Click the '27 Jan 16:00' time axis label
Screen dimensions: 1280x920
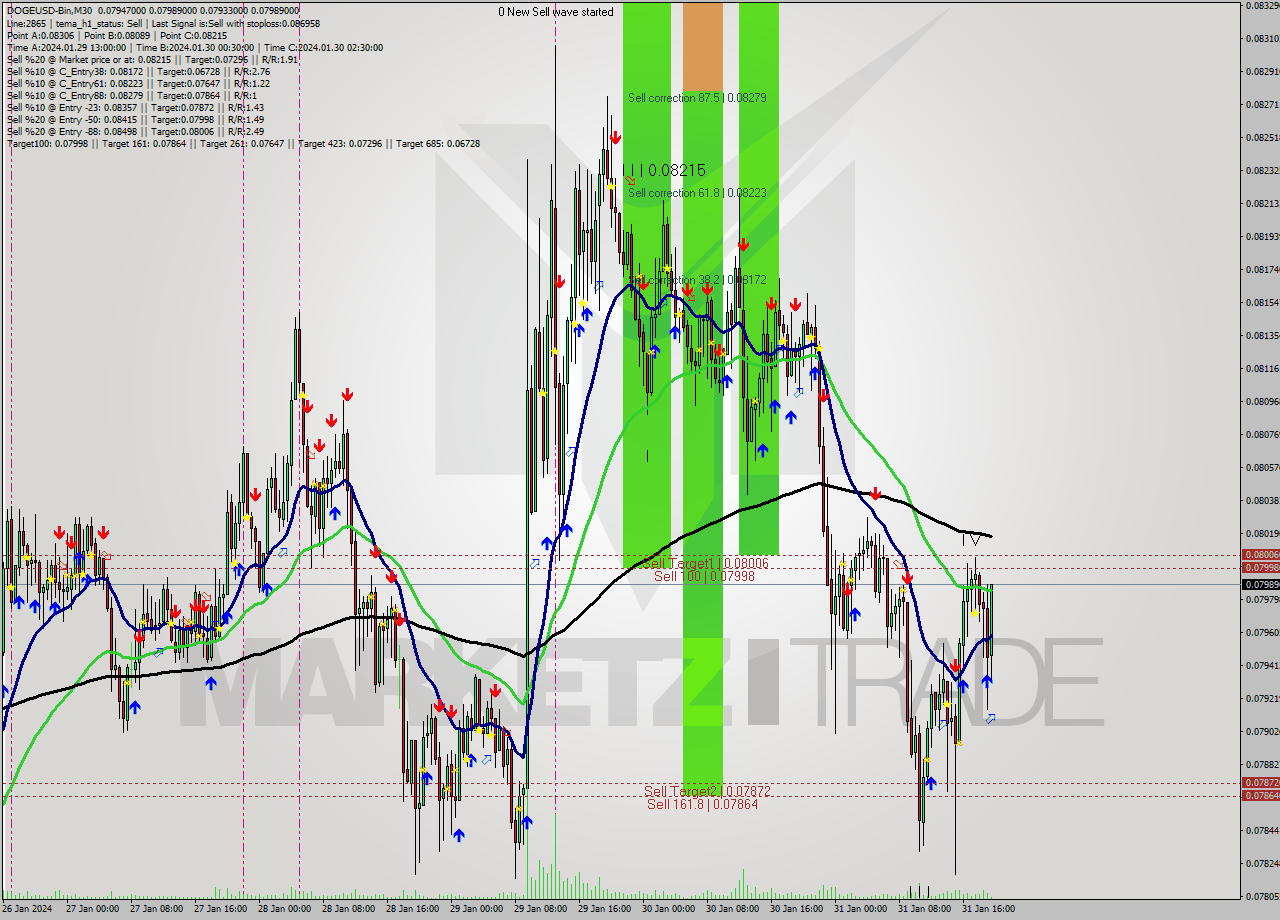tap(220, 909)
